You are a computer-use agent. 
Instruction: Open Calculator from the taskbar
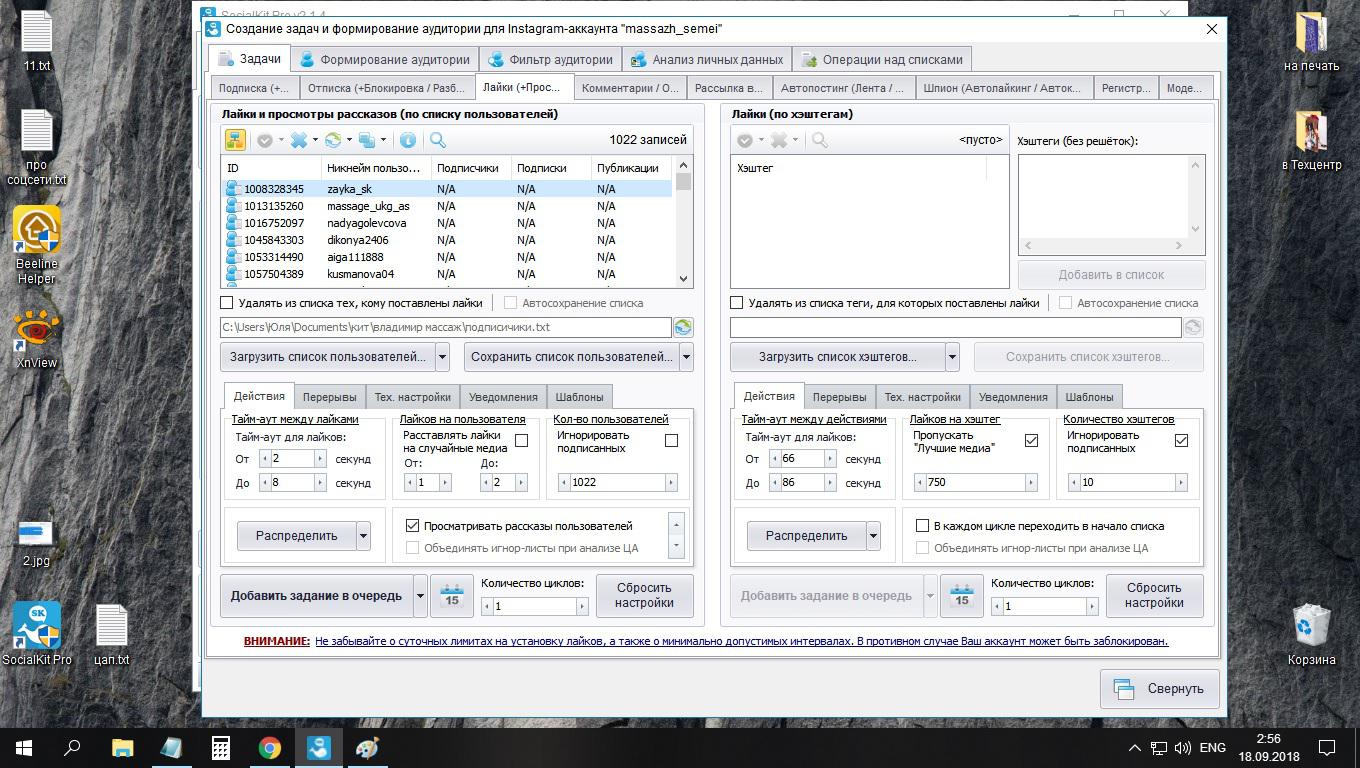[221, 747]
